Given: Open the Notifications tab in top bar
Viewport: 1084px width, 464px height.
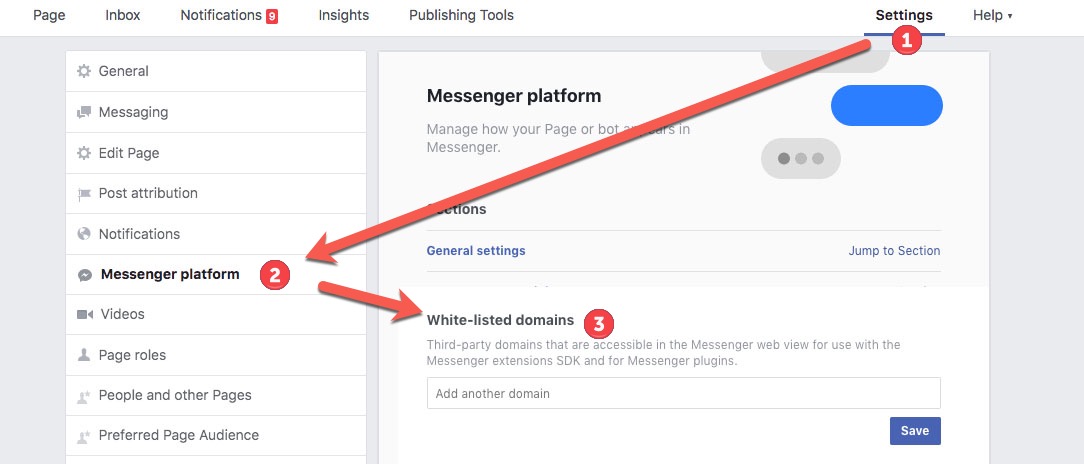Looking at the screenshot, I should click(221, 15).
